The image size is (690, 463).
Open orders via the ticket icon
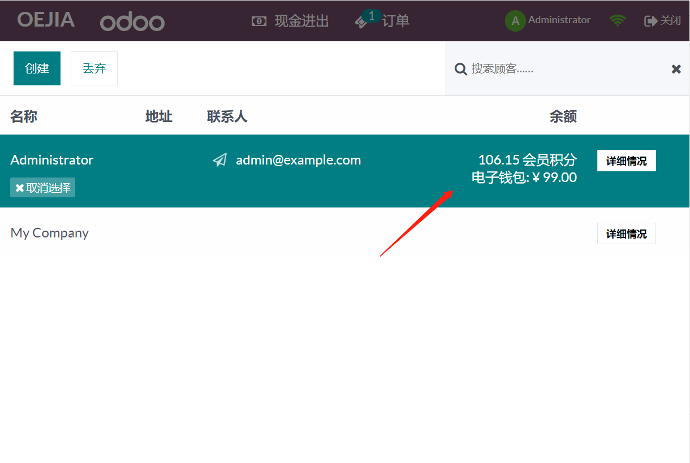(x=362, y=21)
